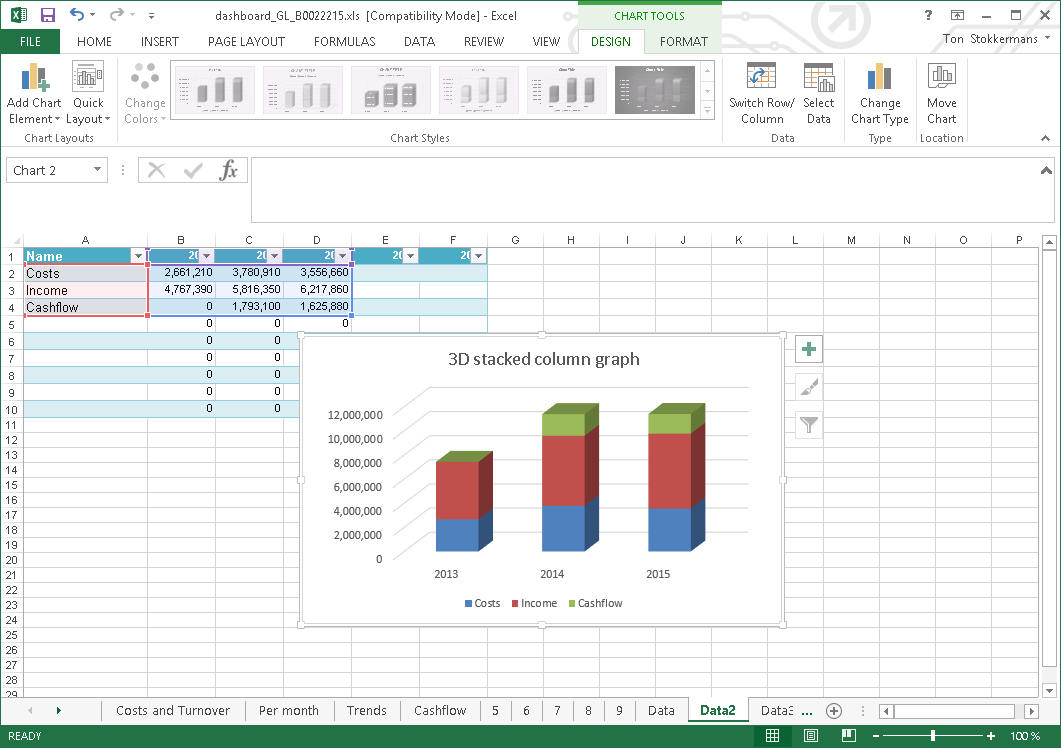1061x748 pixels.
Task: Click the Cashflow legend entry
Action: tap(595, 603)
